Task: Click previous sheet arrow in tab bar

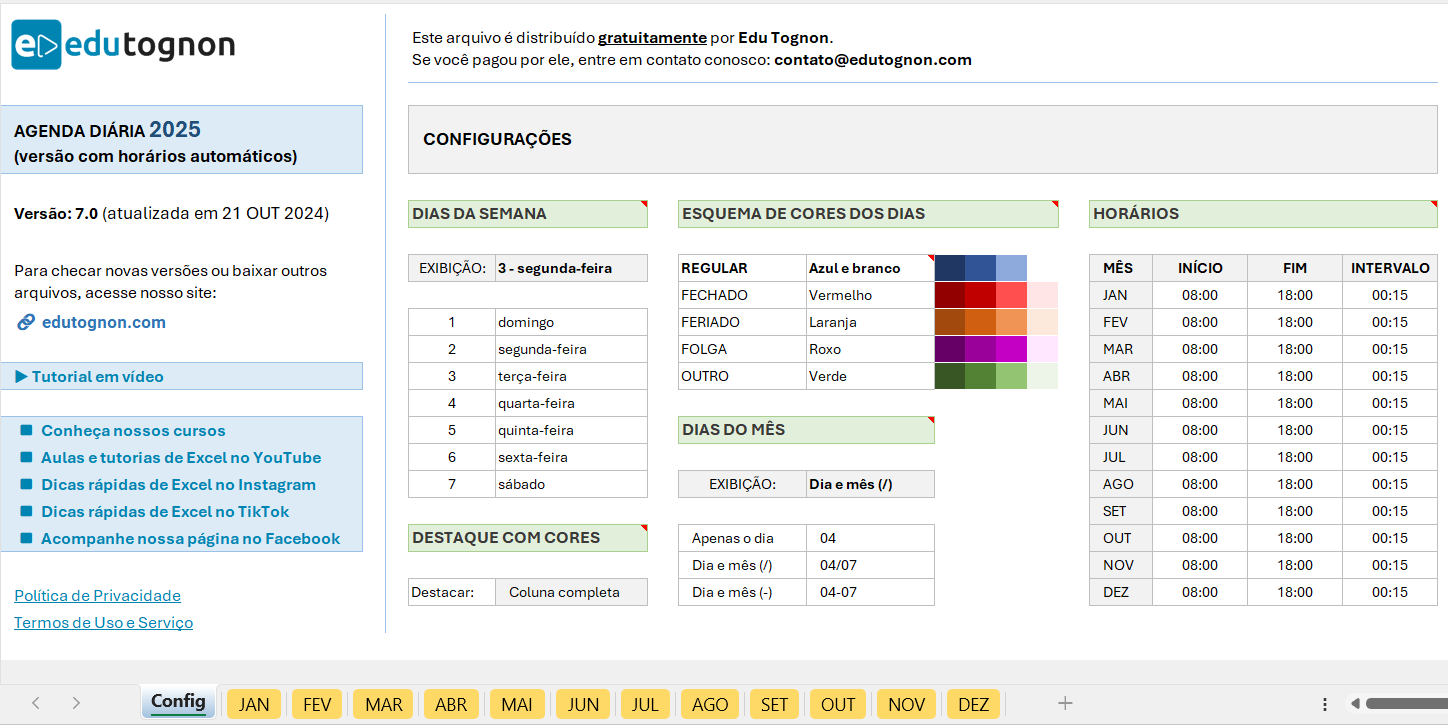Action: (36, 703)
